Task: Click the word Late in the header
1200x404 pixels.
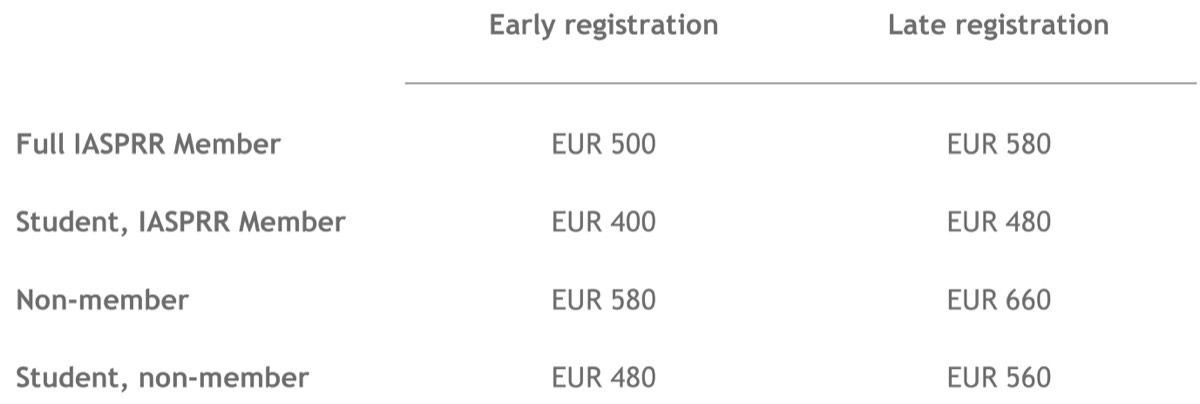Action: pyautogui.click(x=913, y=25)
